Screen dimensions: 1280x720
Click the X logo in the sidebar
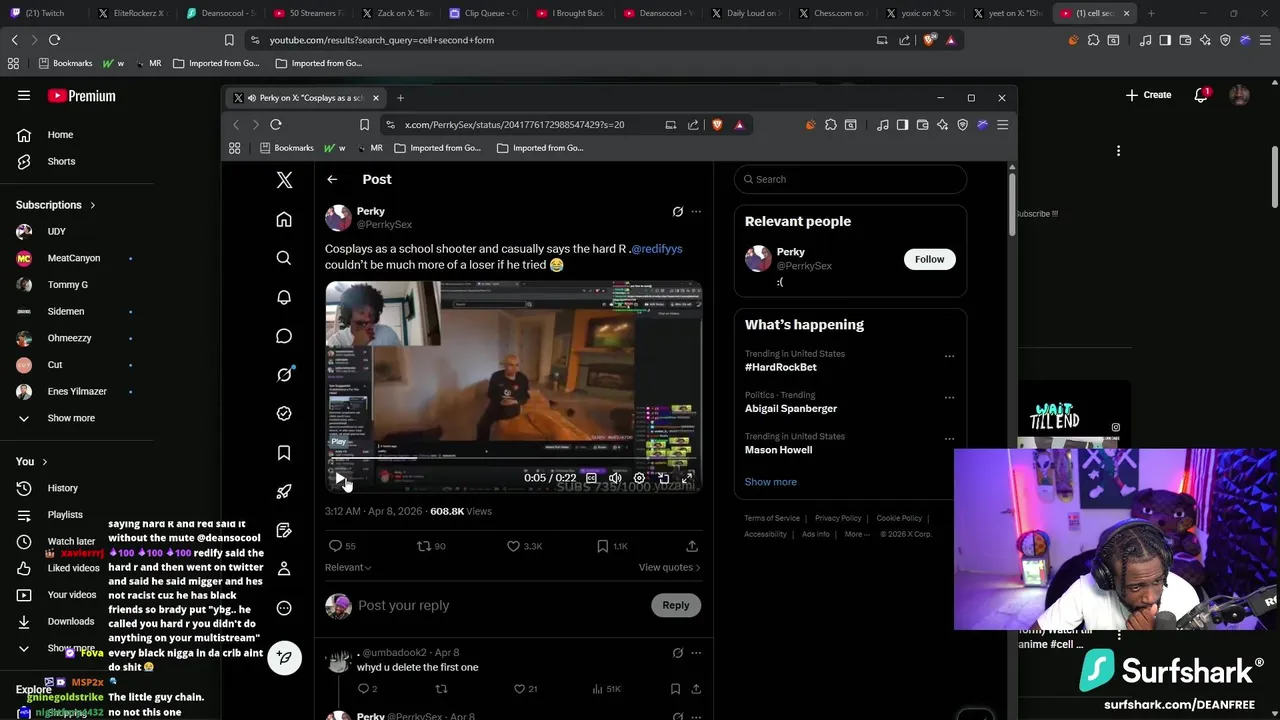284,180
